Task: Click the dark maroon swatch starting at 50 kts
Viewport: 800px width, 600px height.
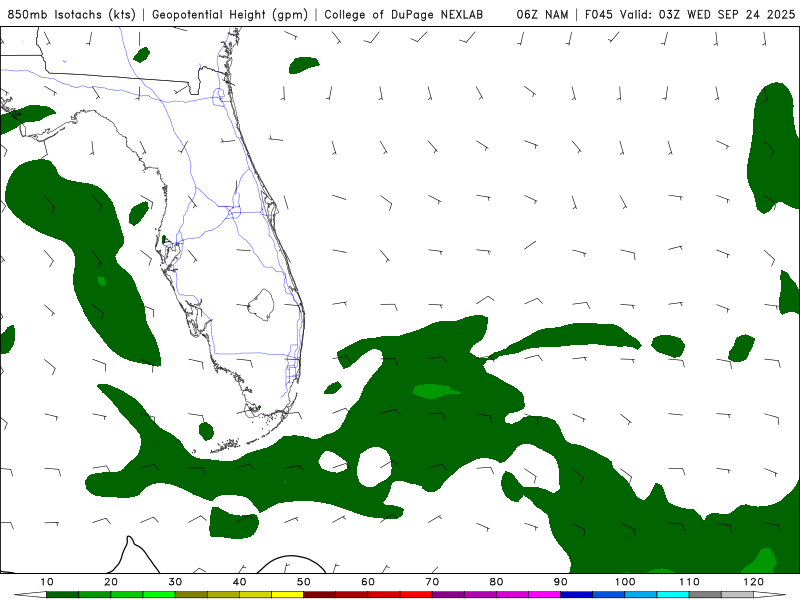Action: point(319,594)
